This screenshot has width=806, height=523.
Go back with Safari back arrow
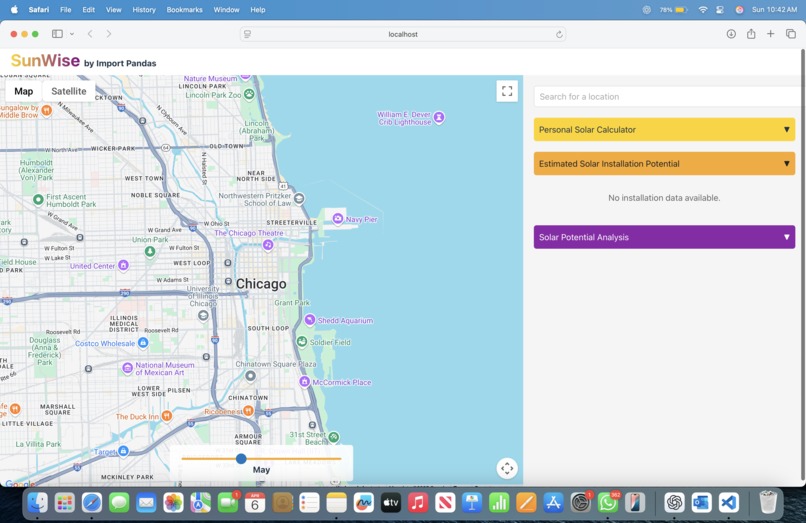click(x=90, y=34)
